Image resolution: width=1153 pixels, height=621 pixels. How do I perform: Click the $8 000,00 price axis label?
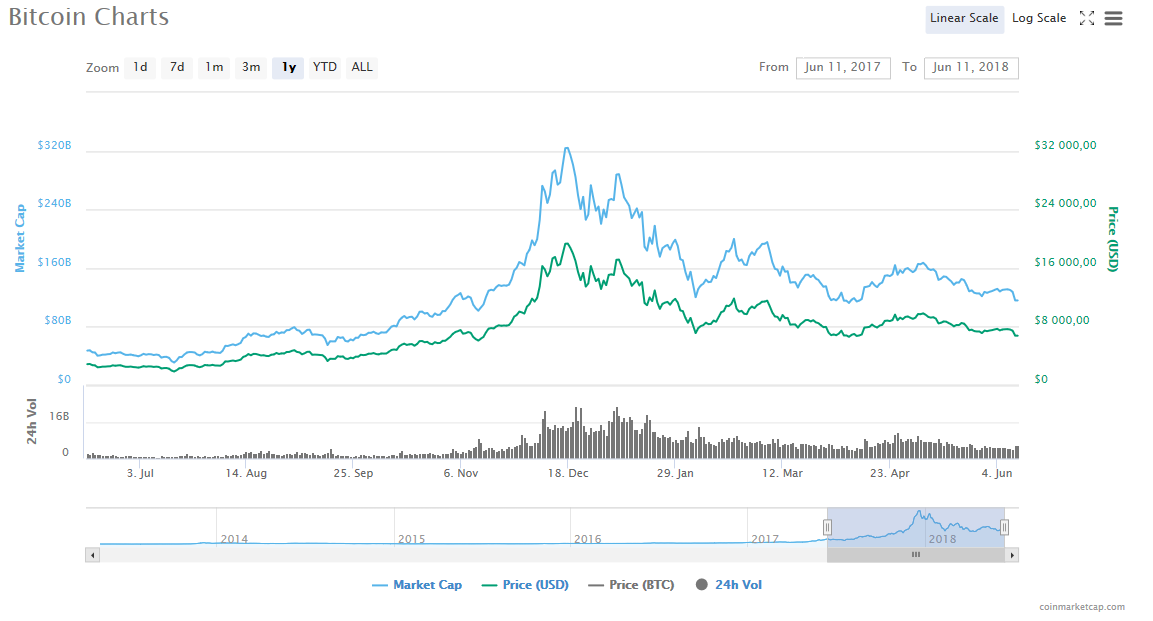tap(1062, 320)
